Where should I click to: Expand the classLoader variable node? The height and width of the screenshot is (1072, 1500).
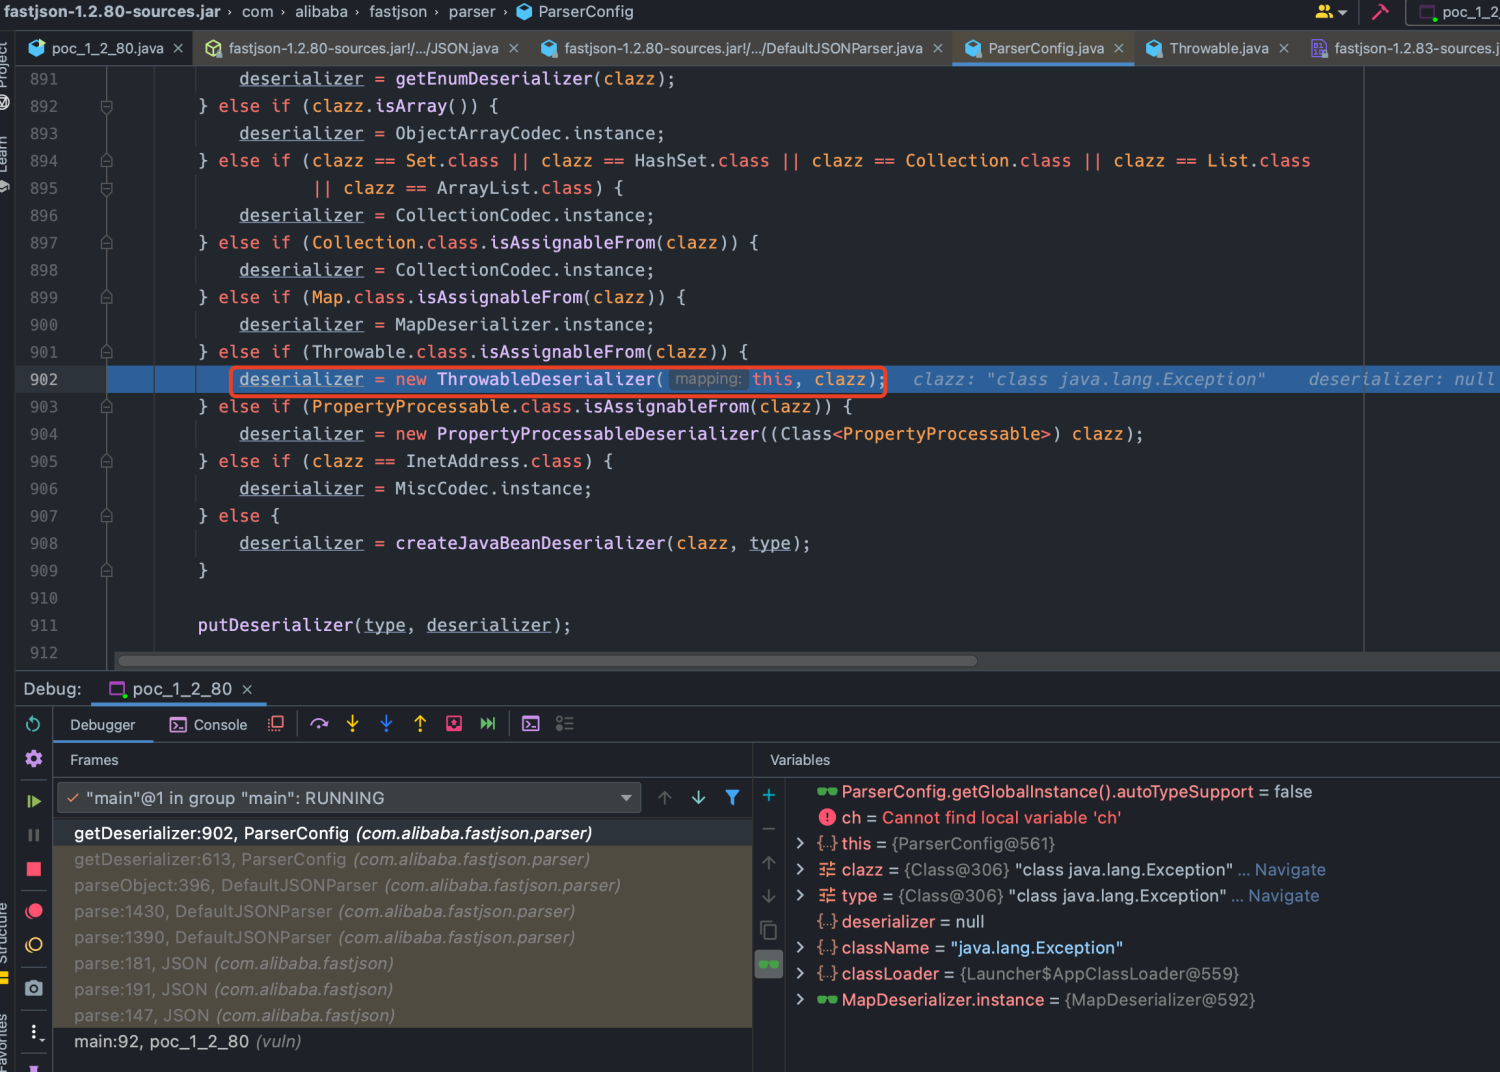point(800,974)
